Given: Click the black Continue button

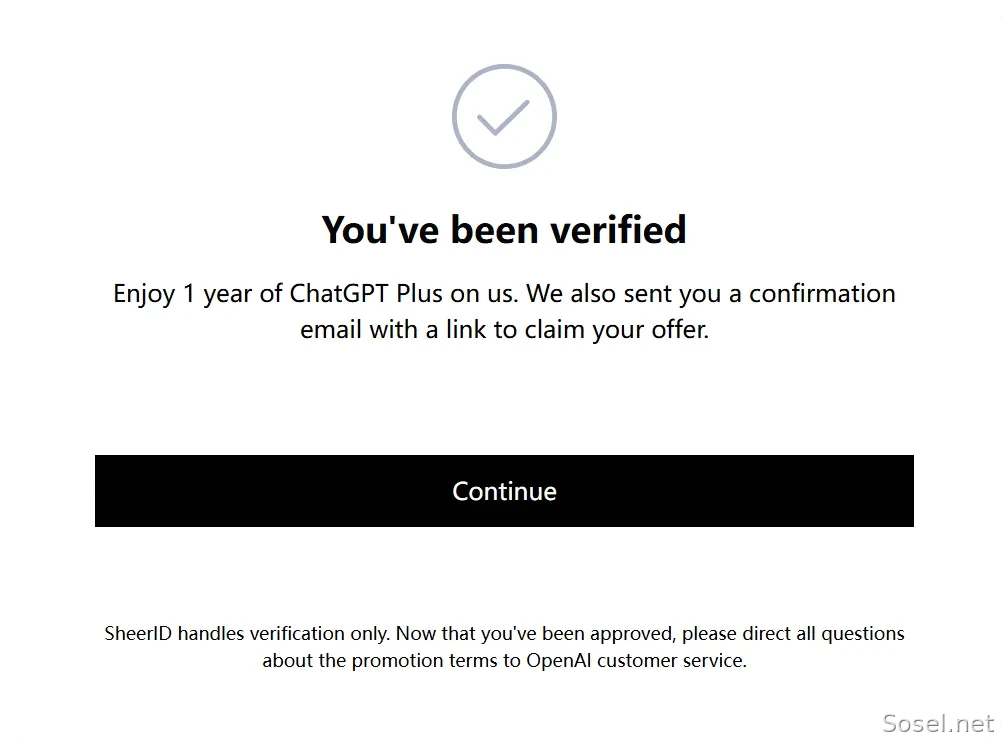Looking at the screenshot, I should tap(504, 491).
